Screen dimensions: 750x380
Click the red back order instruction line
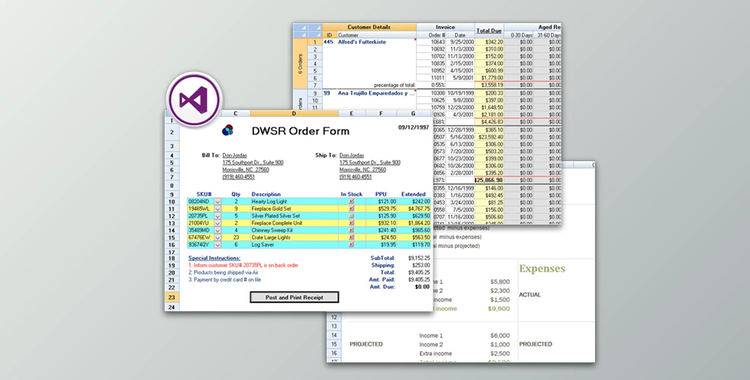pos(243,265)
